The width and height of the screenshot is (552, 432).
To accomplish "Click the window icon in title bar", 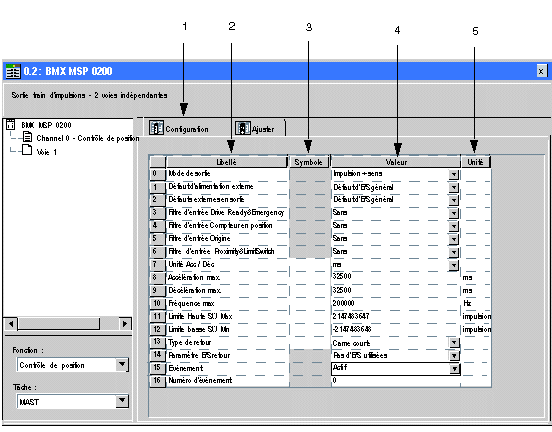I will click(x=13, y=71).
